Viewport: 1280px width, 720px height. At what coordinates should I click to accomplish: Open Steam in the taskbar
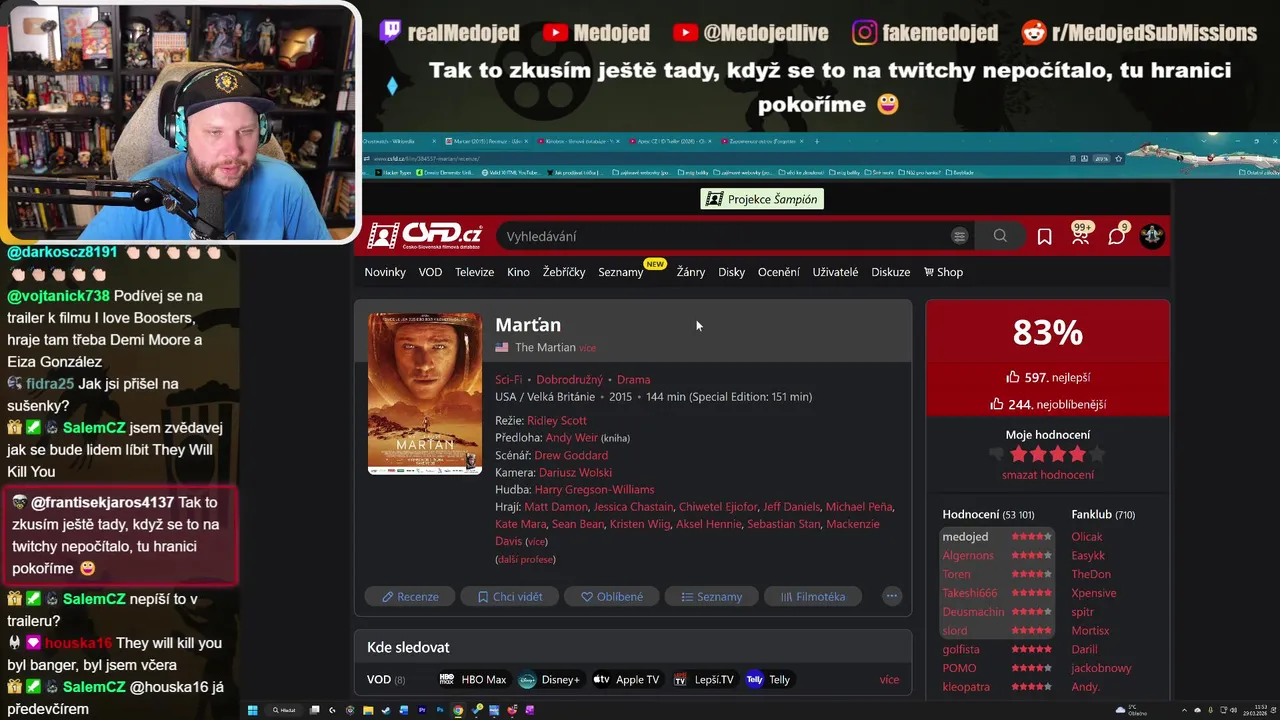coord(386,710)
